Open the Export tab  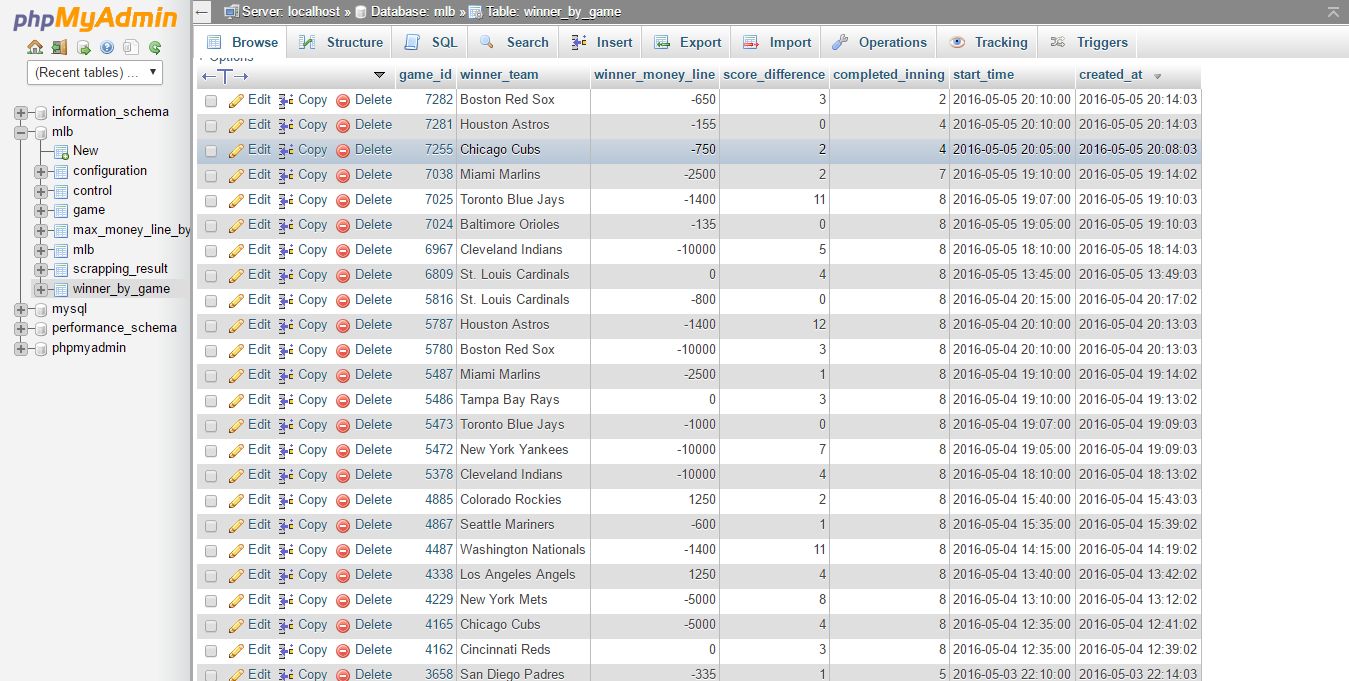tap(687, 42)
